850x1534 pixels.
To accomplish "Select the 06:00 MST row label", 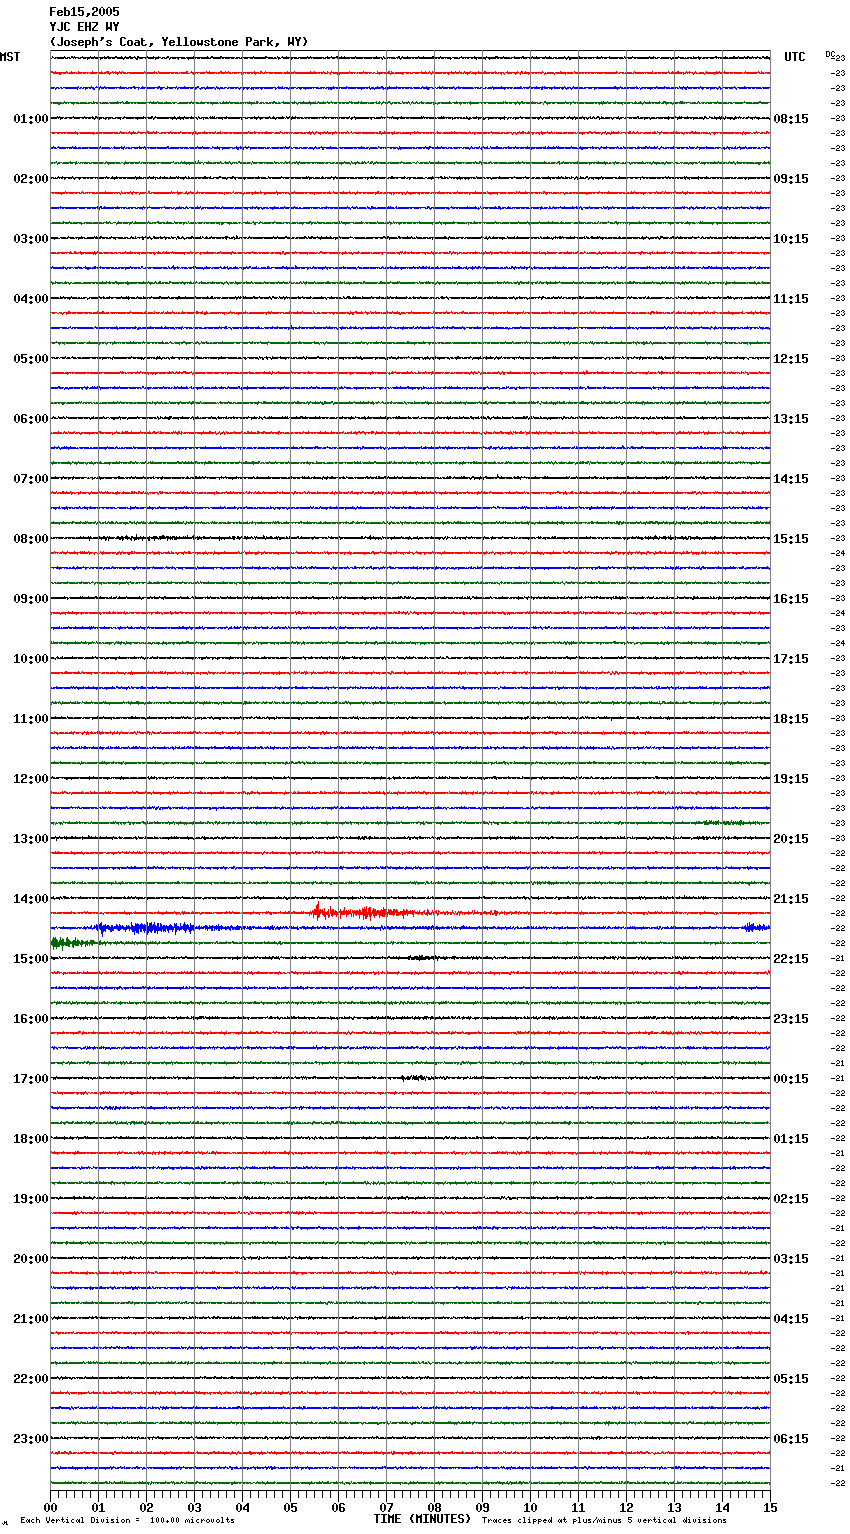I will point(30,419).
